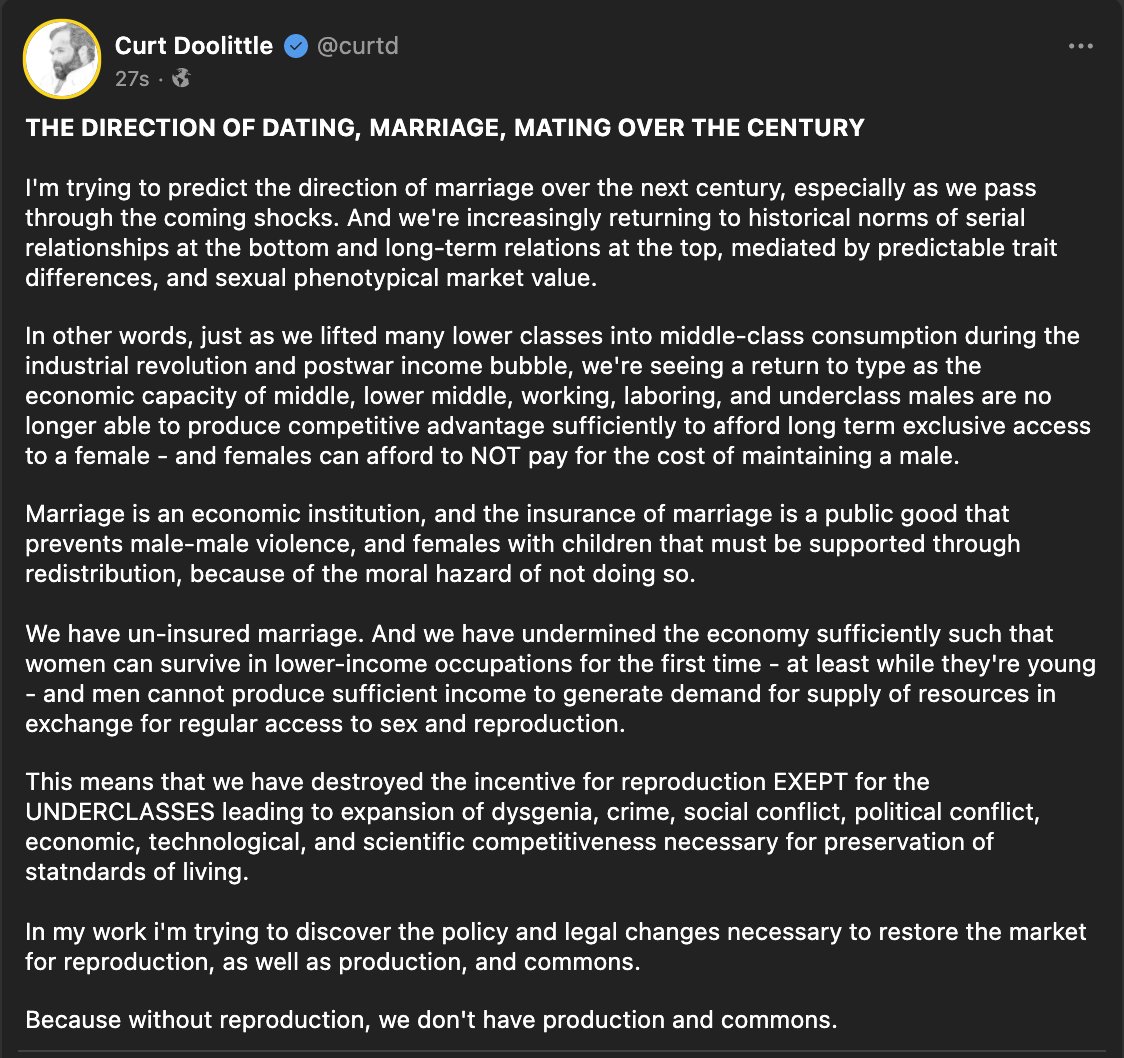Click the Curt Doolittle author name
This screenshot has width=1124, height=1058.
tap(194, 45)
